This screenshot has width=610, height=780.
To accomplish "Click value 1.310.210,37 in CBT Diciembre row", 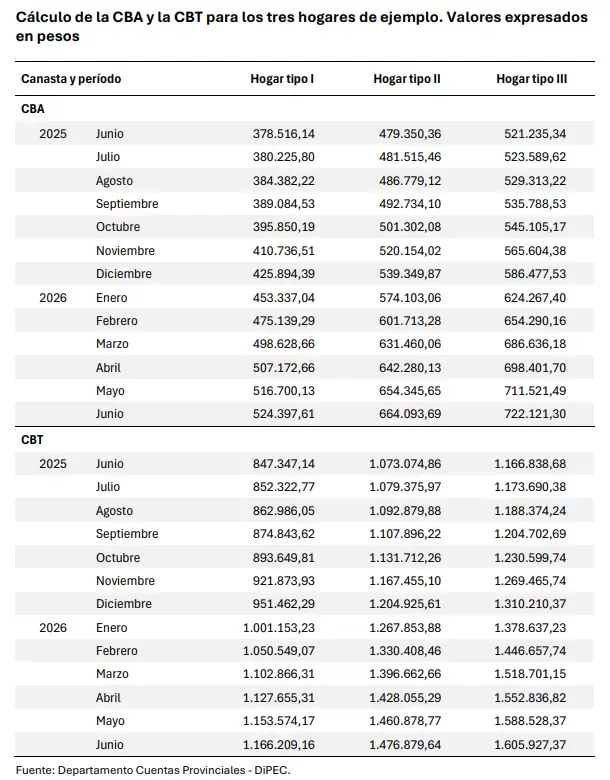I will (530, 604).
